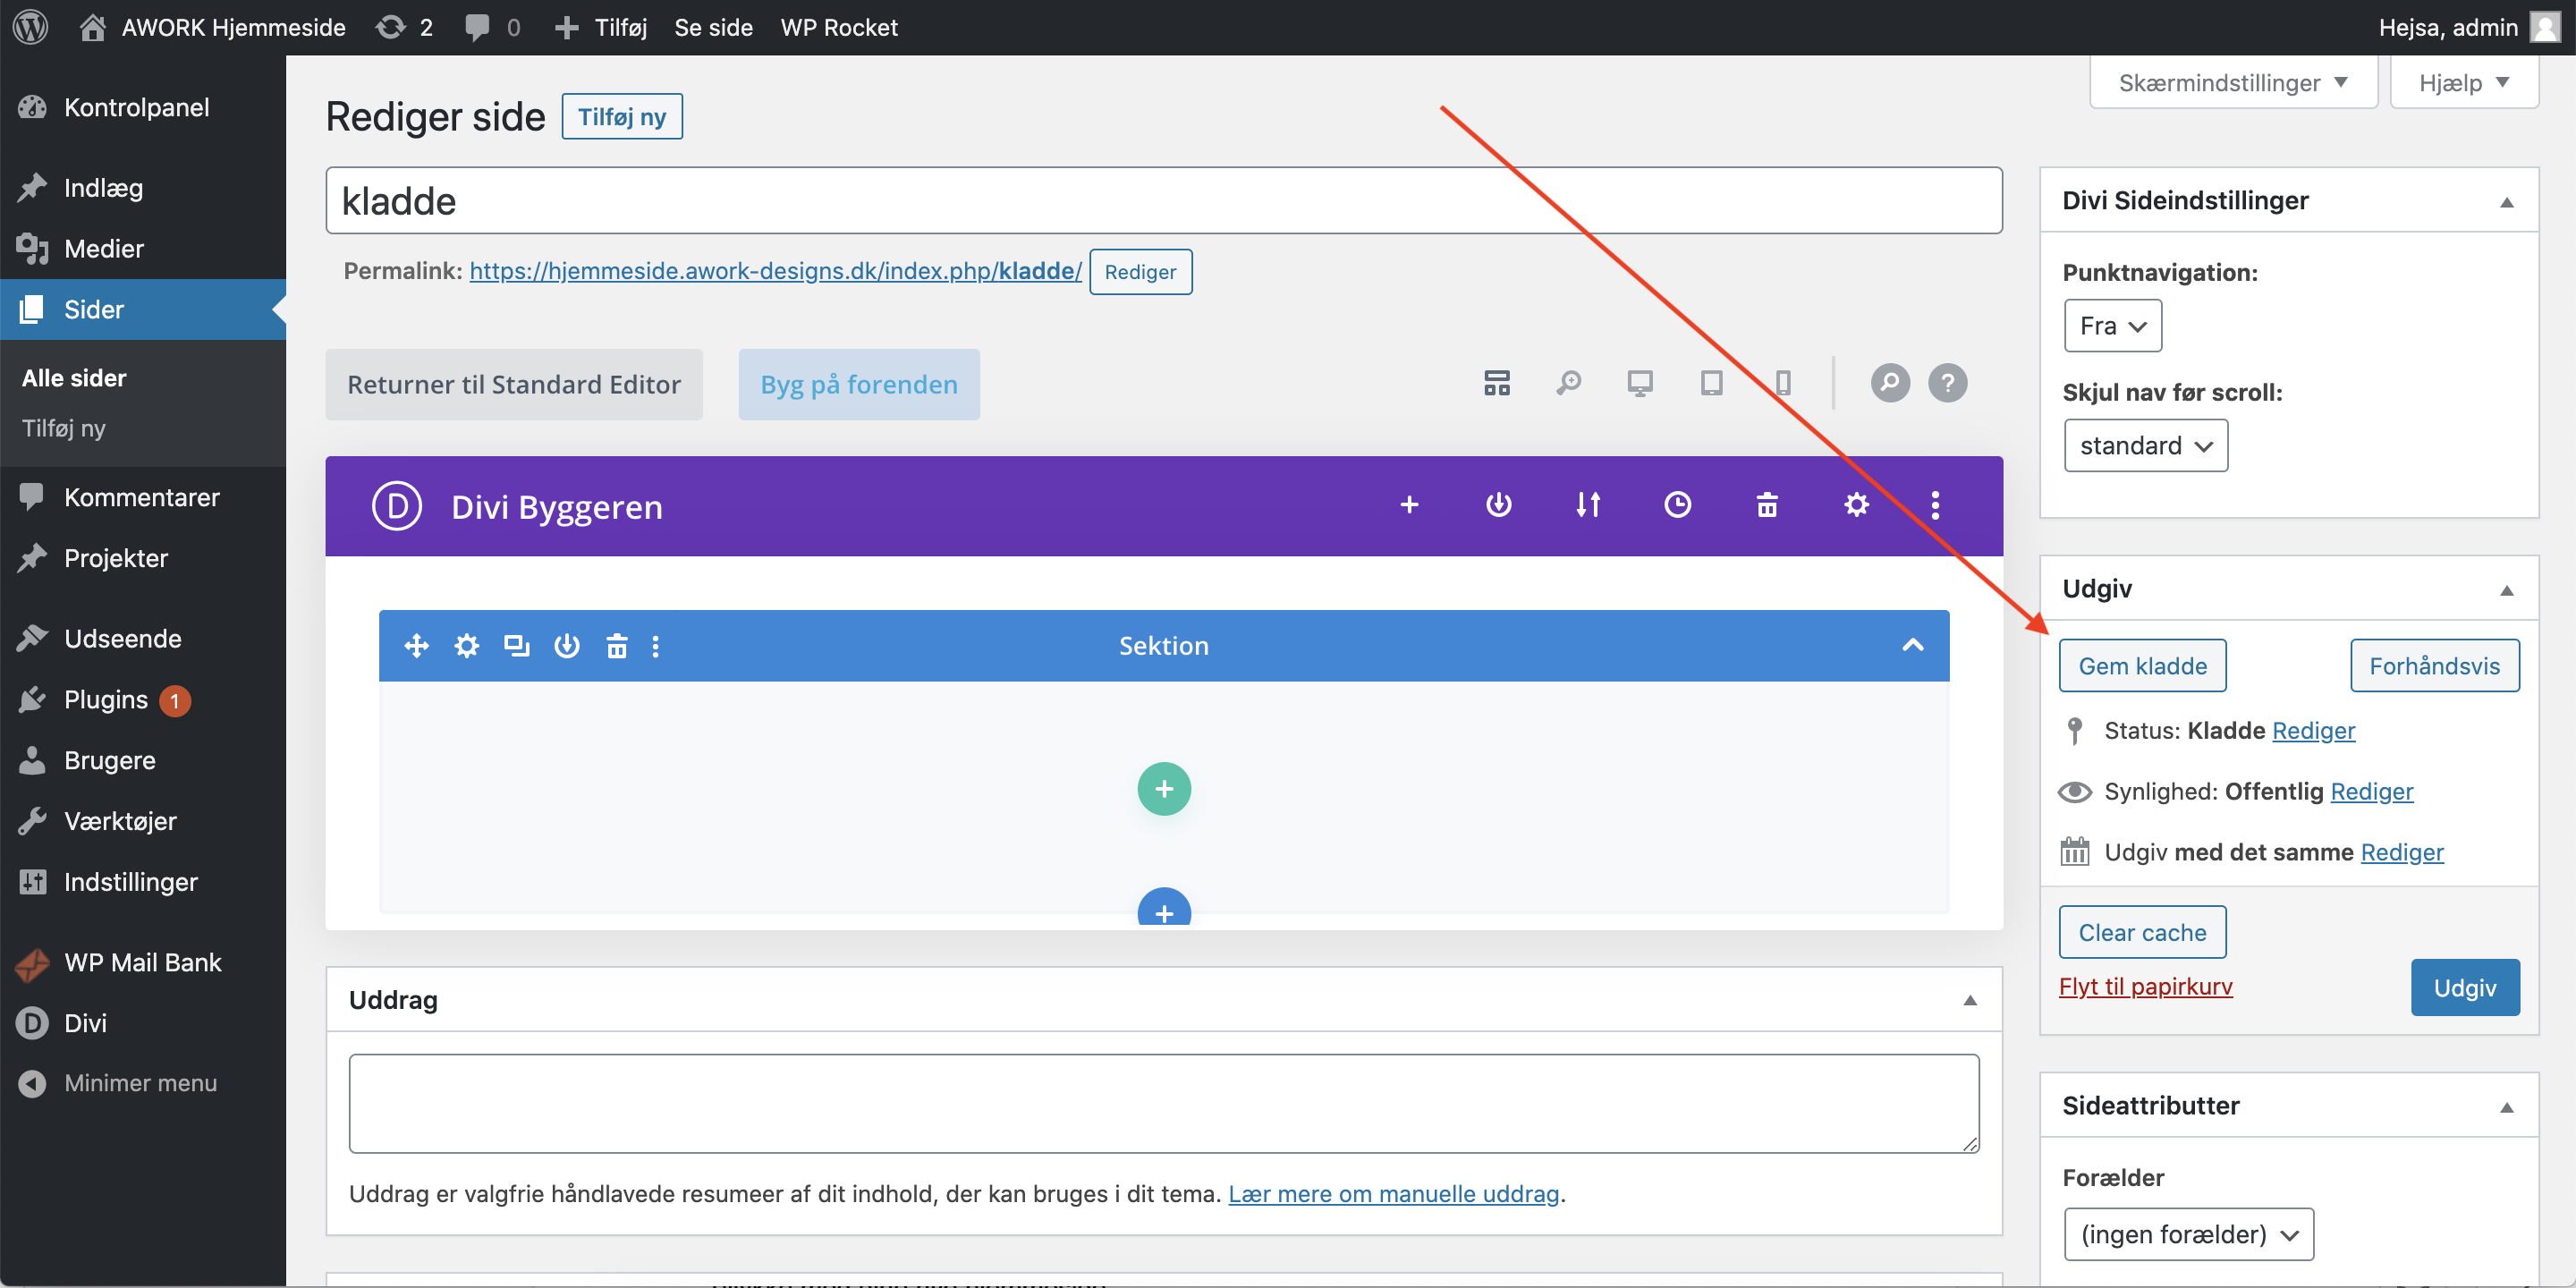Open Divi builder help question mark
Image resolution: width=2576 pixels, height=1288 pixels.
coord(1948,383)
